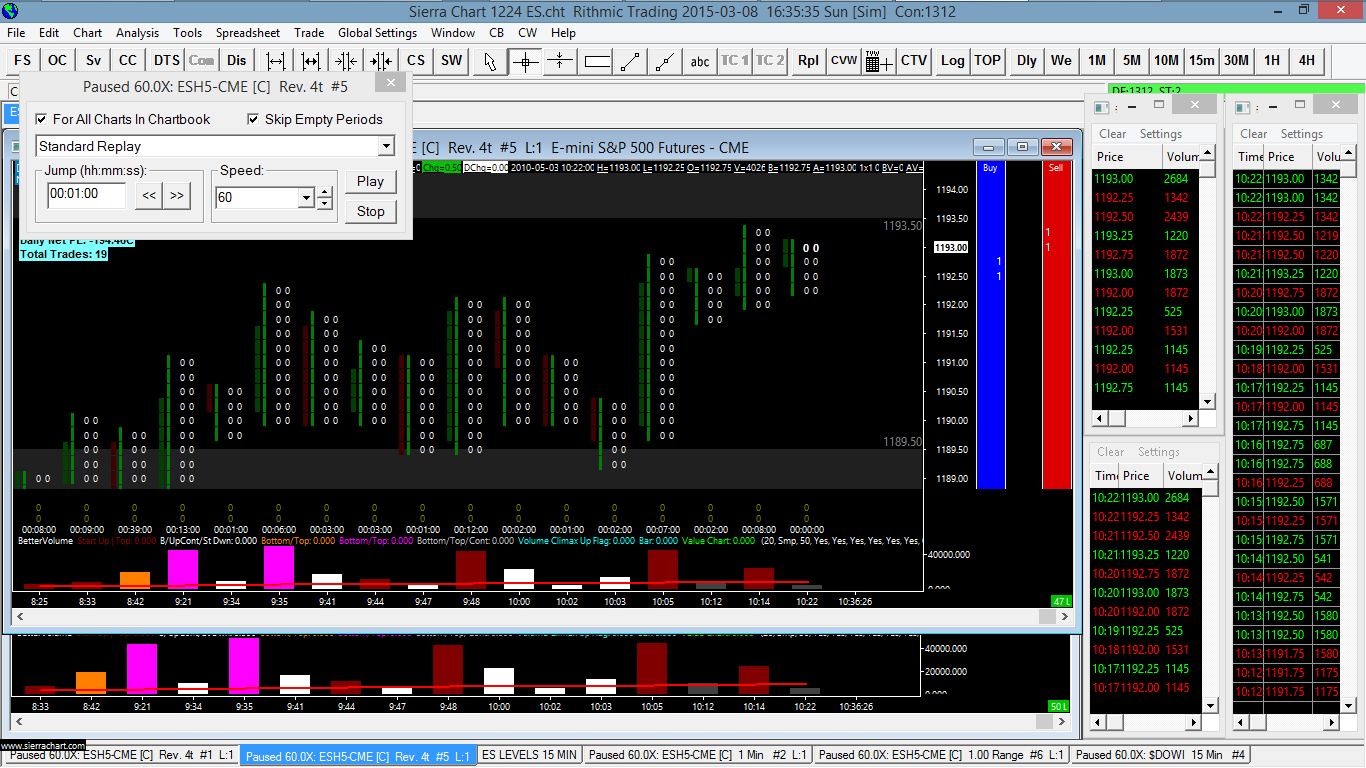Screen dimensions: 1366x768
Task: Select the rectangle drawing tool
Action: point(597,61)
